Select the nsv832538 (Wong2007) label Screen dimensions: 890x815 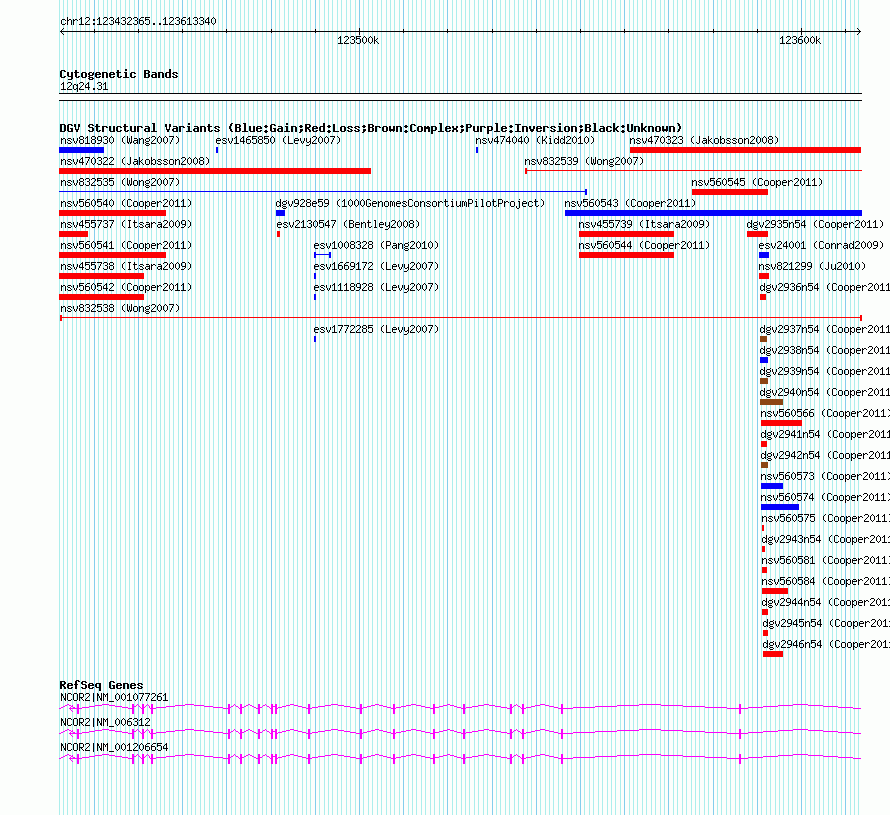point(120,308)
